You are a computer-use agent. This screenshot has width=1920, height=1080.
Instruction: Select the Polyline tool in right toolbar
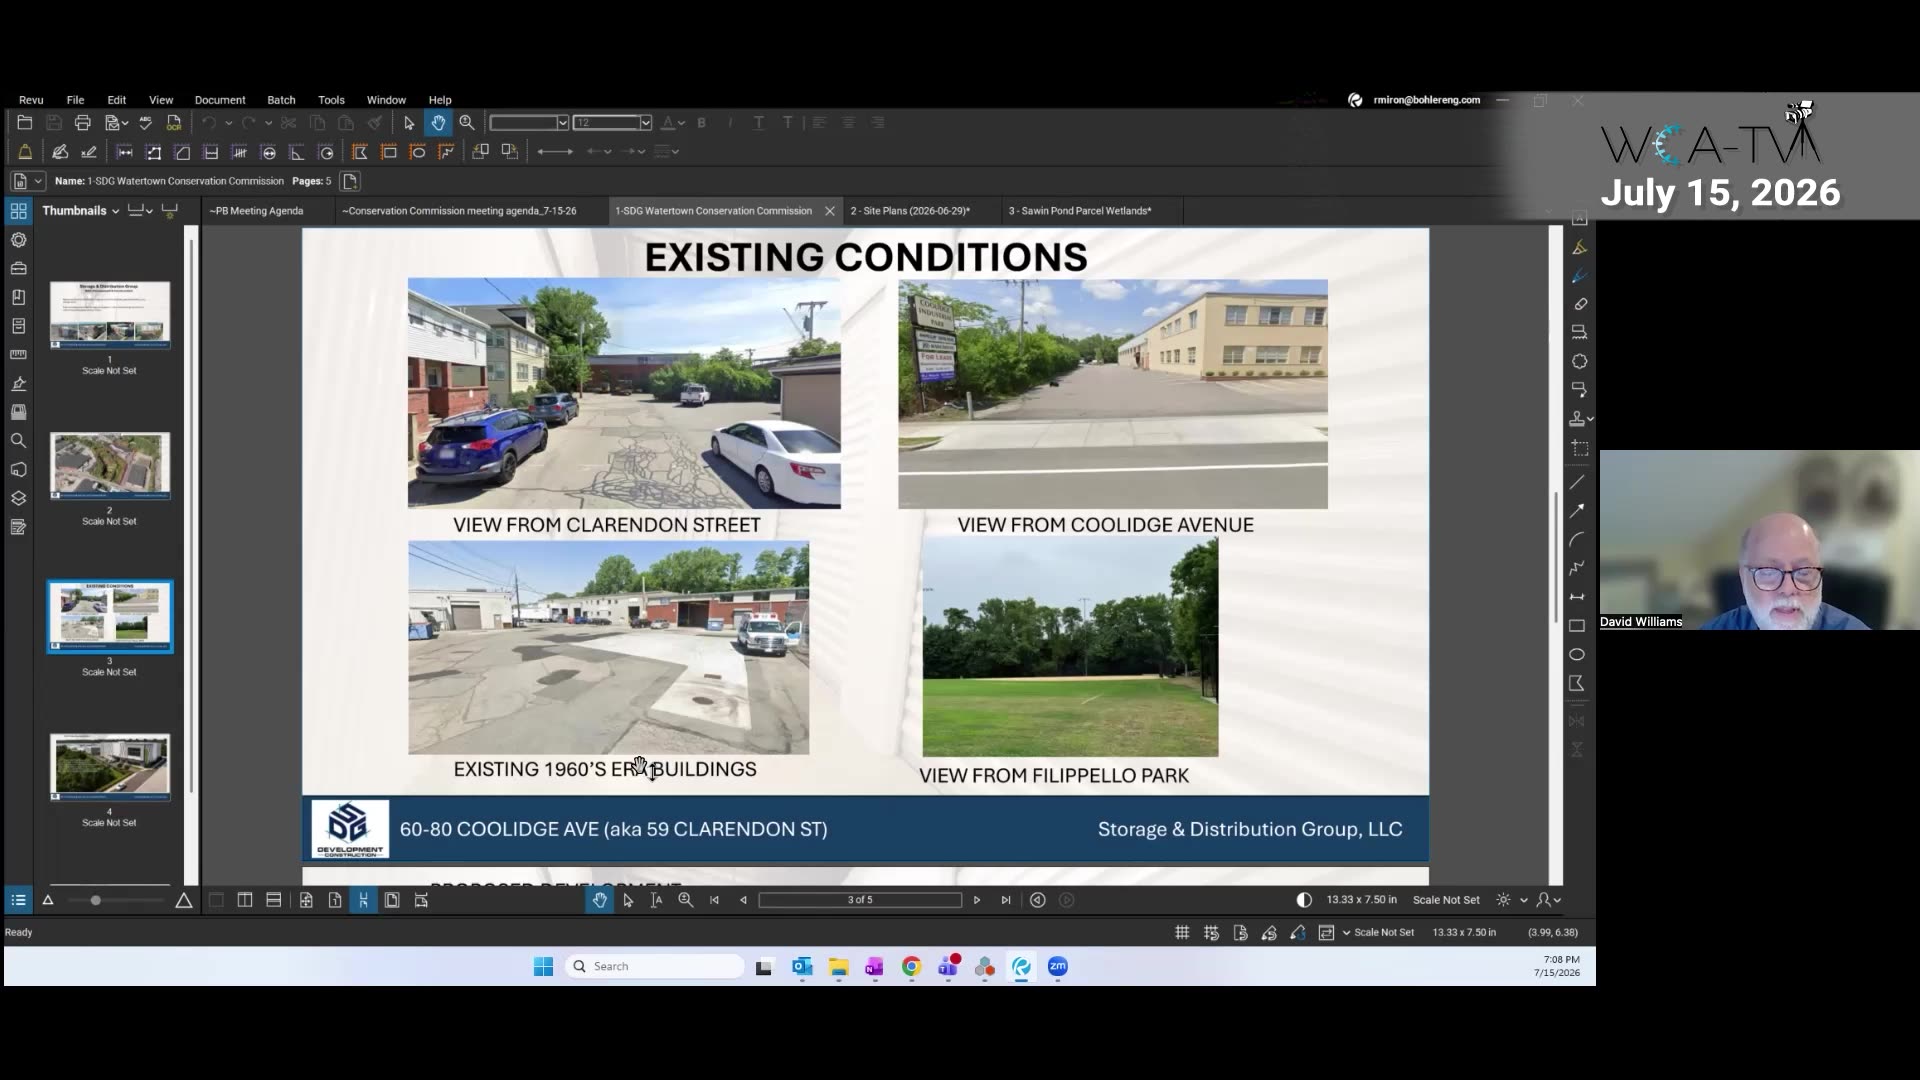(x=1578, y=568)
